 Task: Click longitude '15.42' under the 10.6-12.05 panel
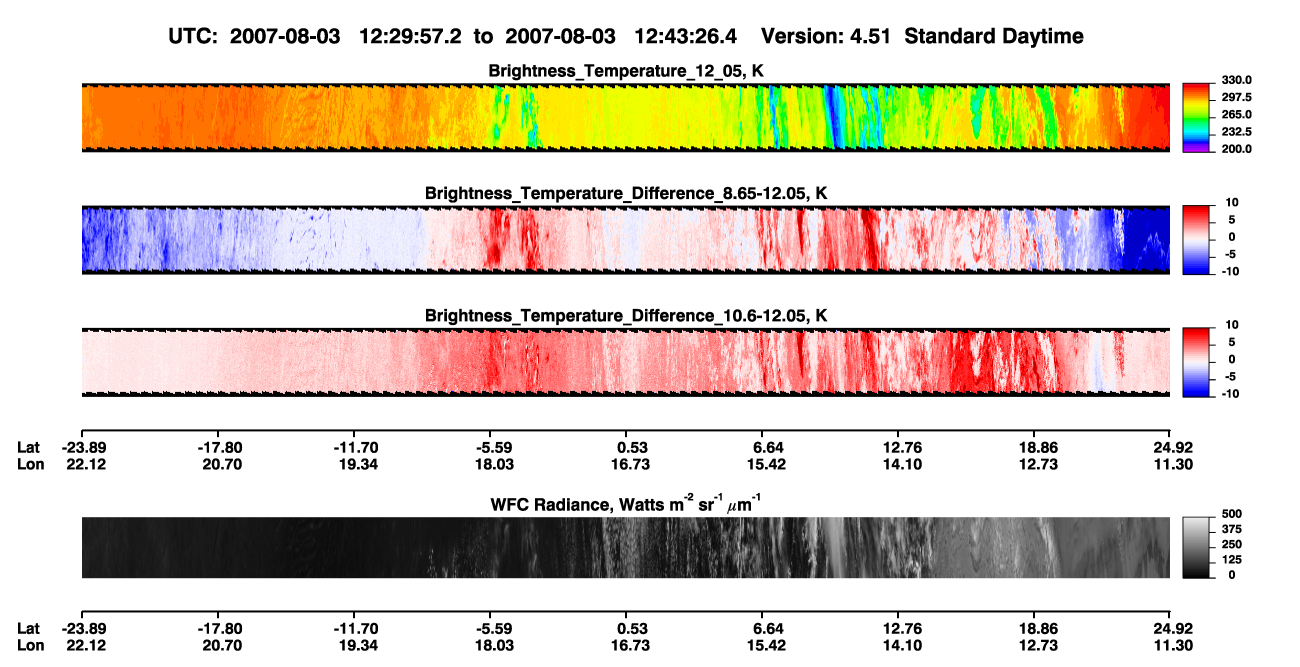(x=768, y=464)
